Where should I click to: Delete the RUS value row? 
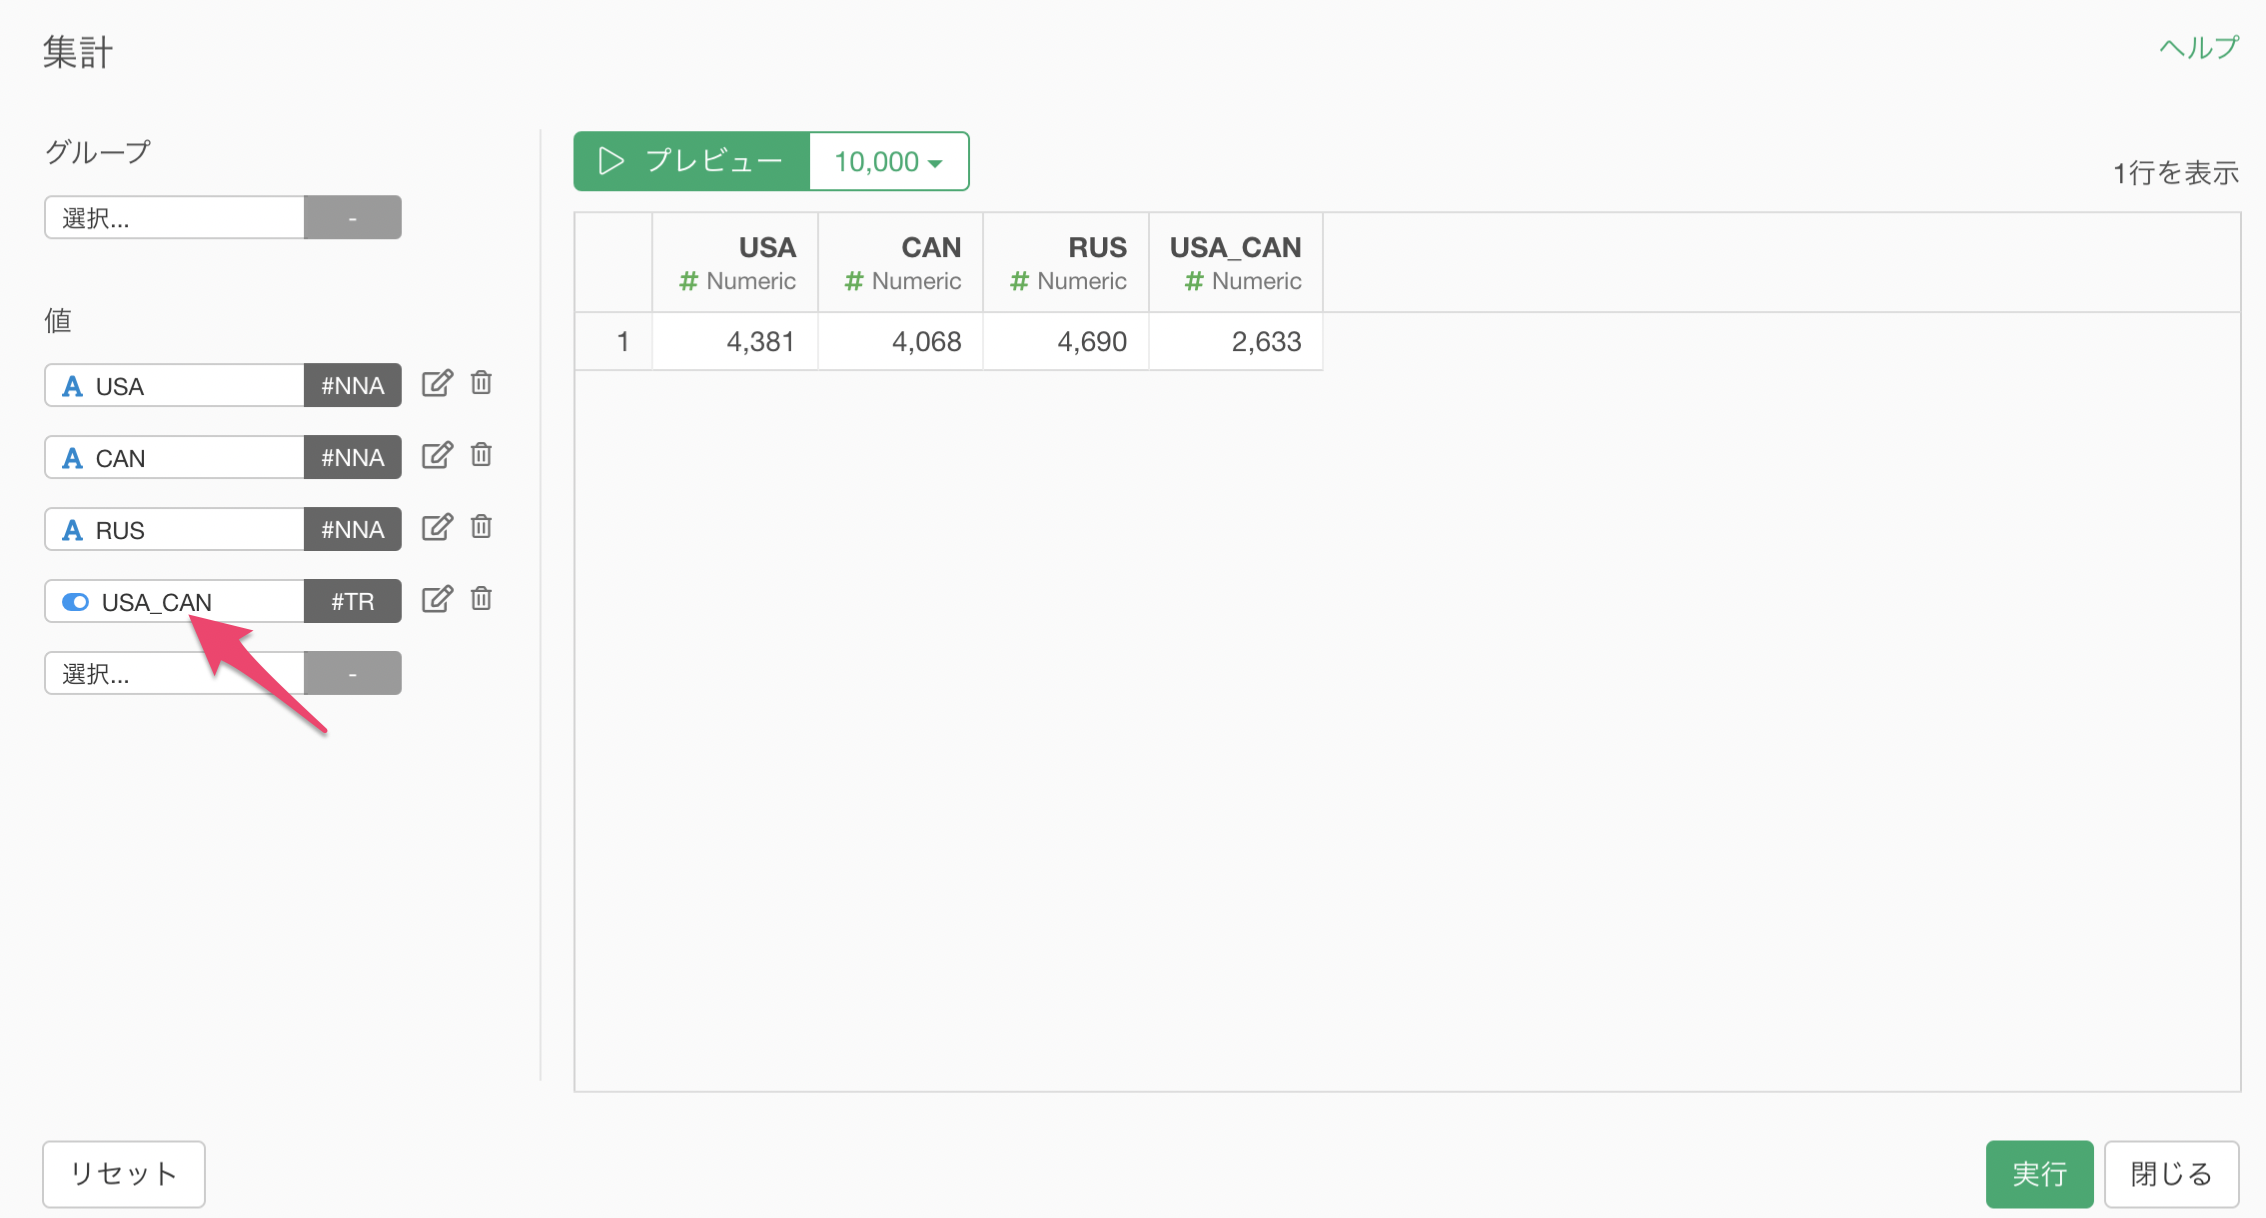tap(481, 527)
